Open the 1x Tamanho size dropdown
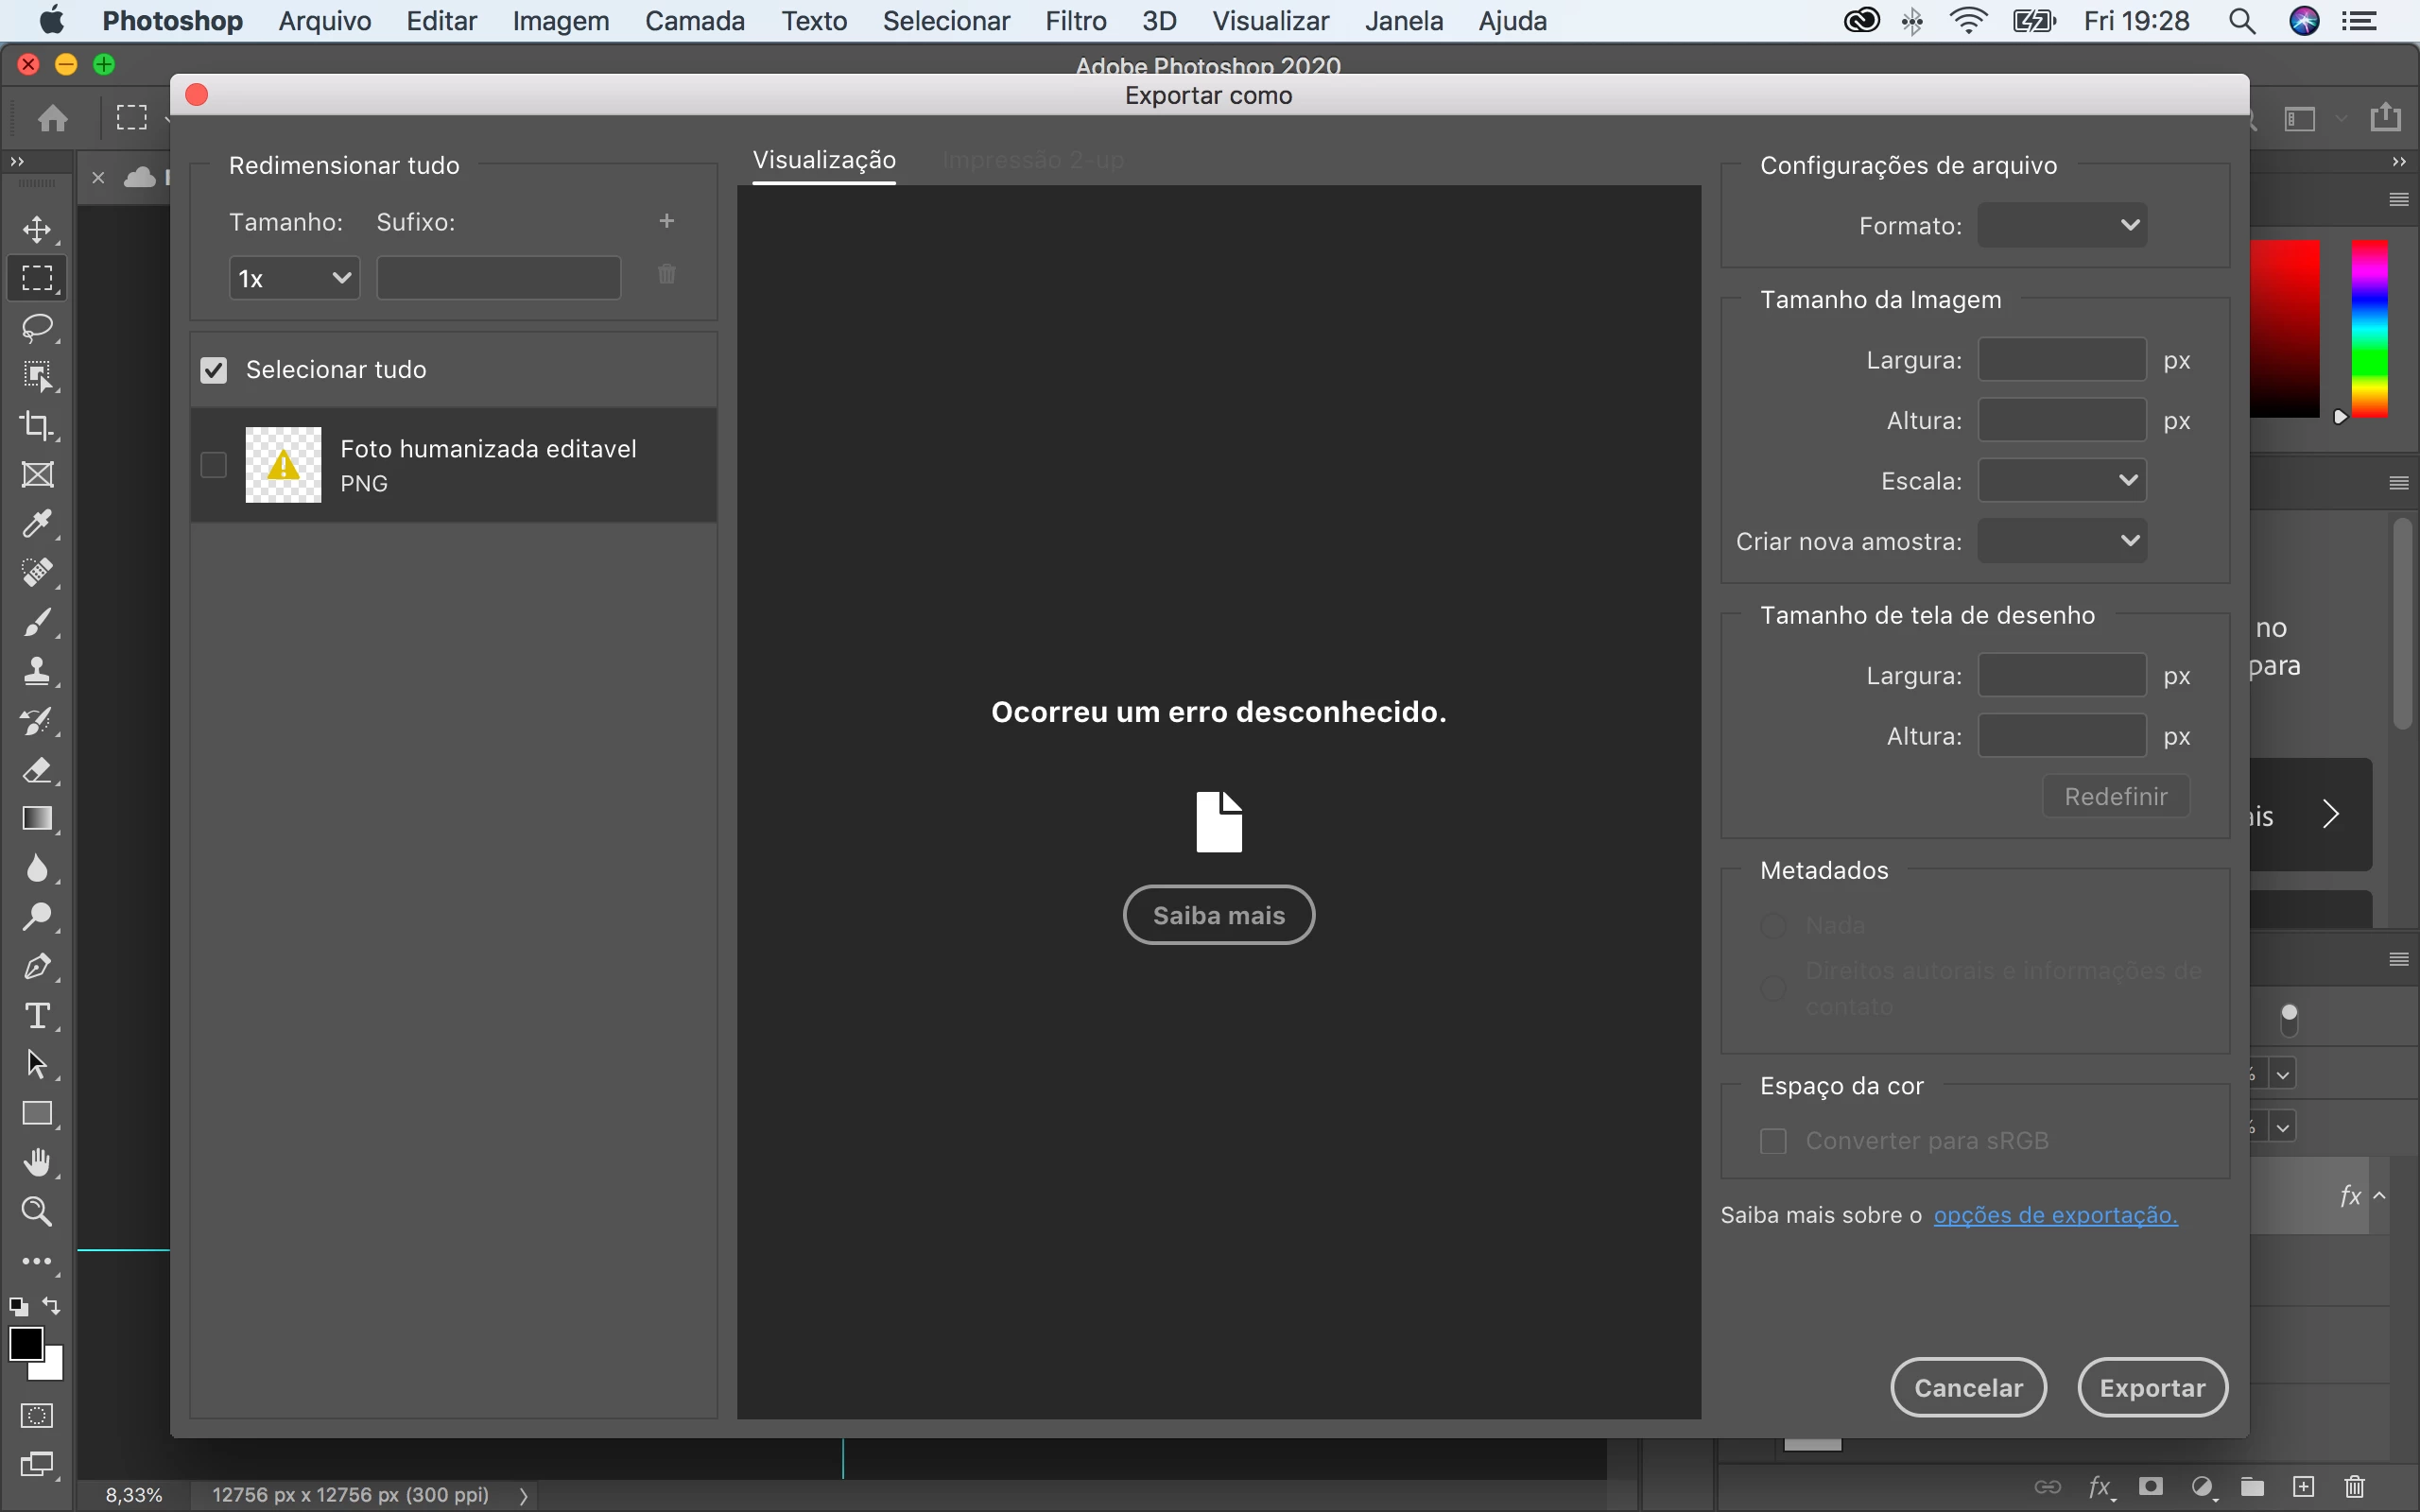 click(x=294, y=278)
